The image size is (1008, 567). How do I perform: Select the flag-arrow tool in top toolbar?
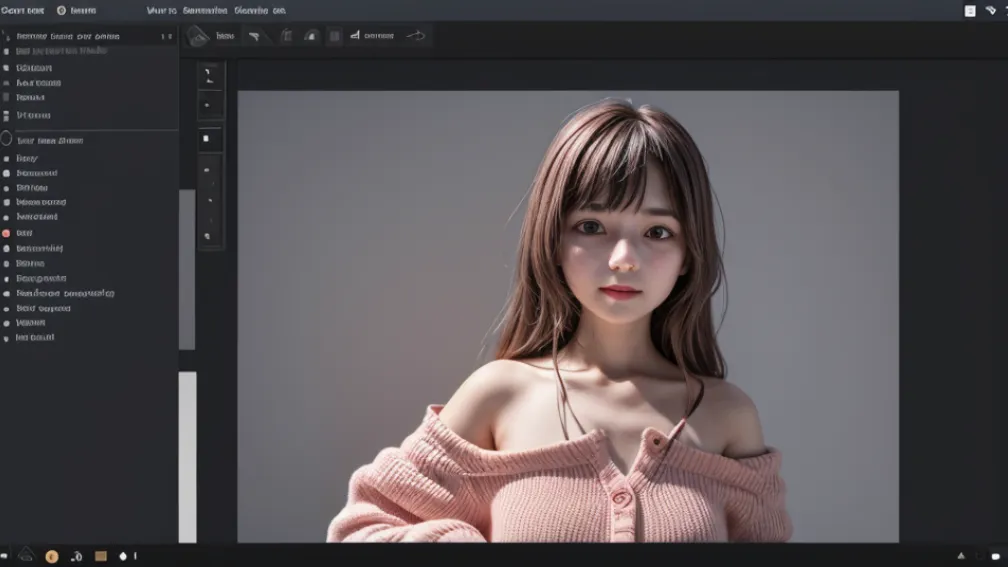pyautogui.click(x=255, y=36)
